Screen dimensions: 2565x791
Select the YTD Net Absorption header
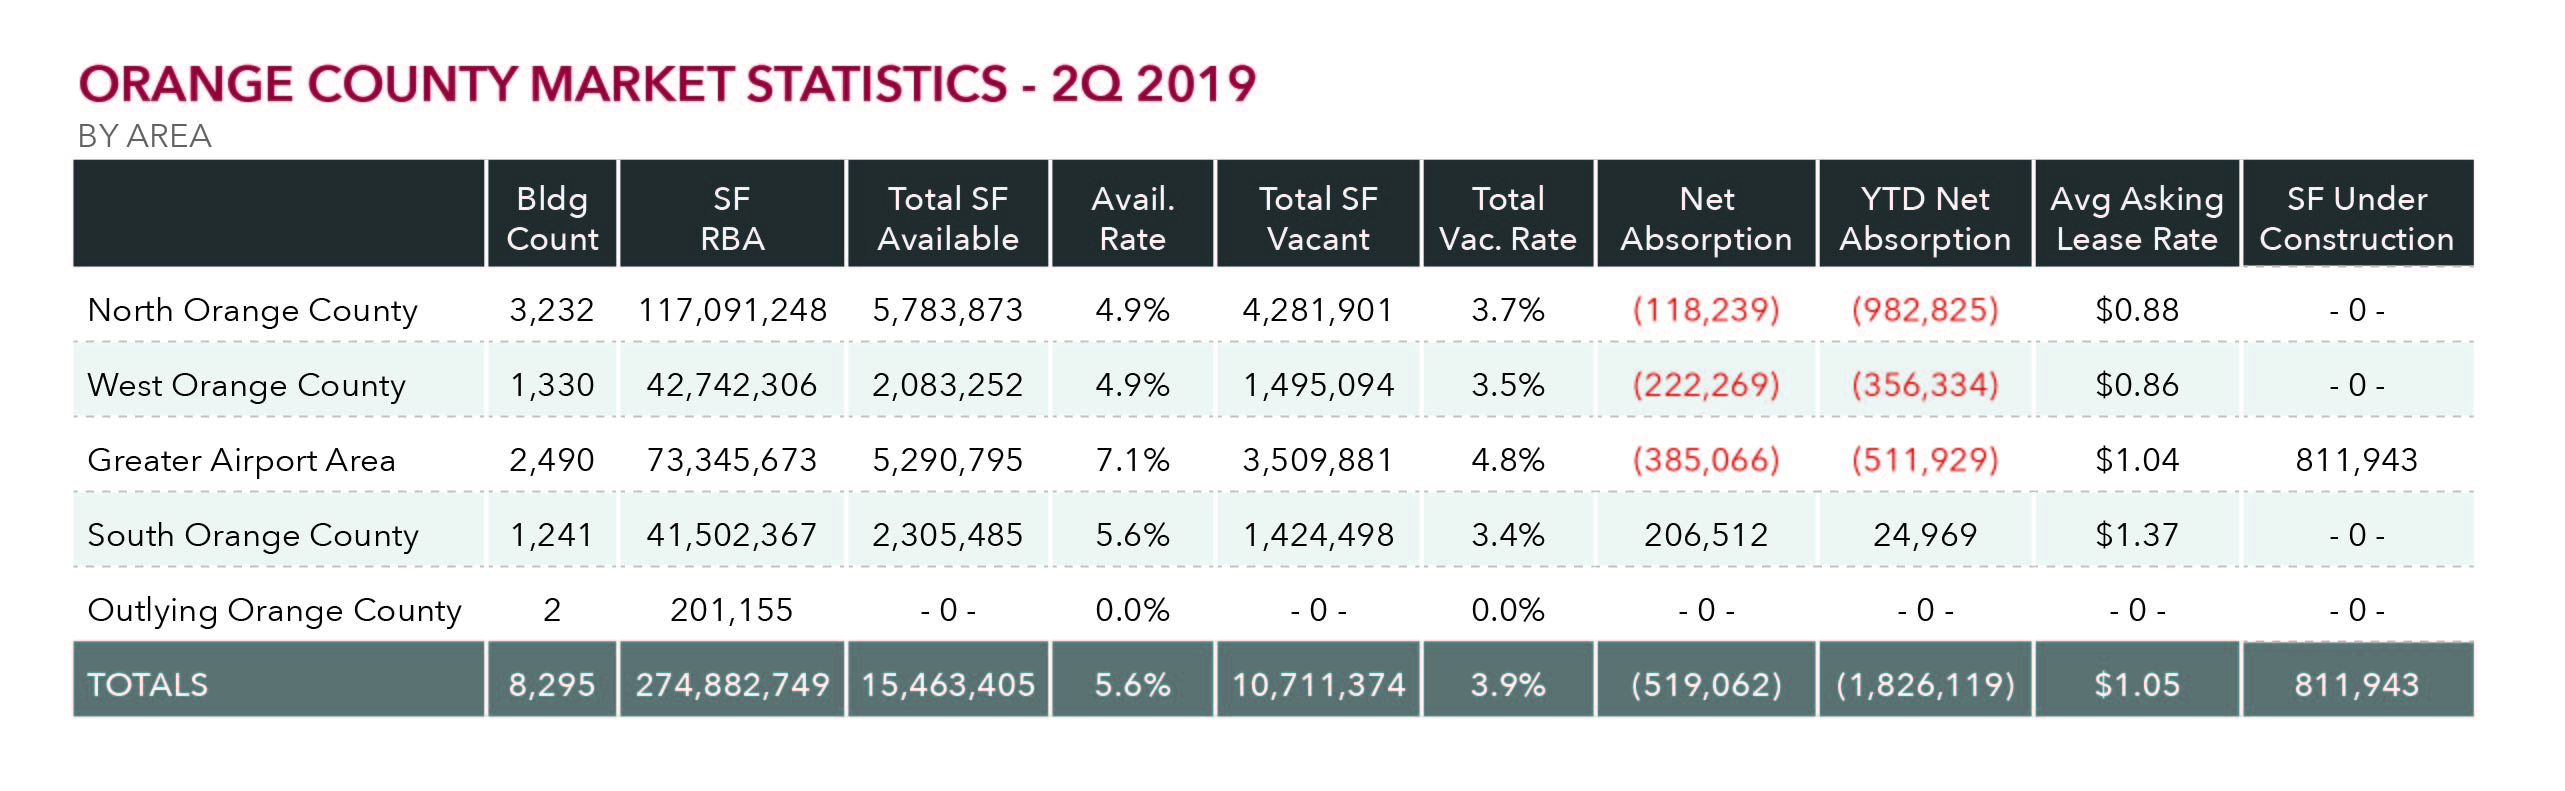click(1925, 218)
